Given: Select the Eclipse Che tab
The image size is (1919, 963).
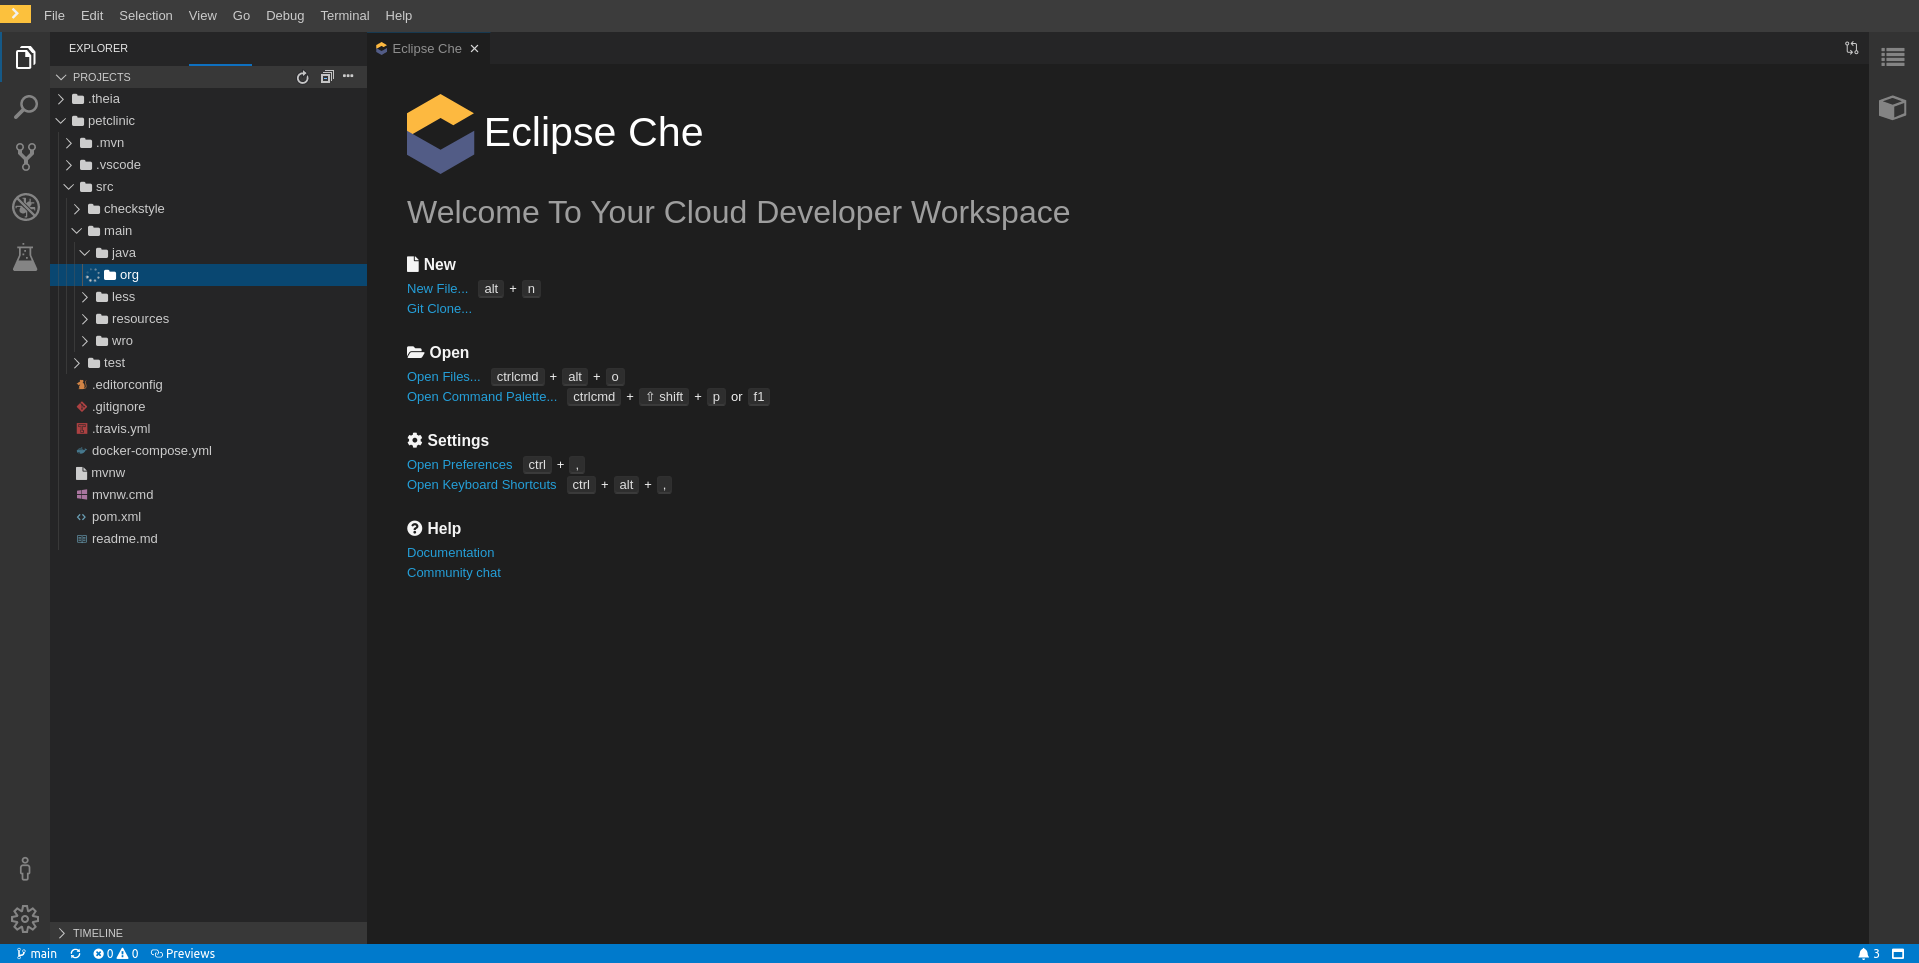Looking at the screenshot, I should [427, 48].
